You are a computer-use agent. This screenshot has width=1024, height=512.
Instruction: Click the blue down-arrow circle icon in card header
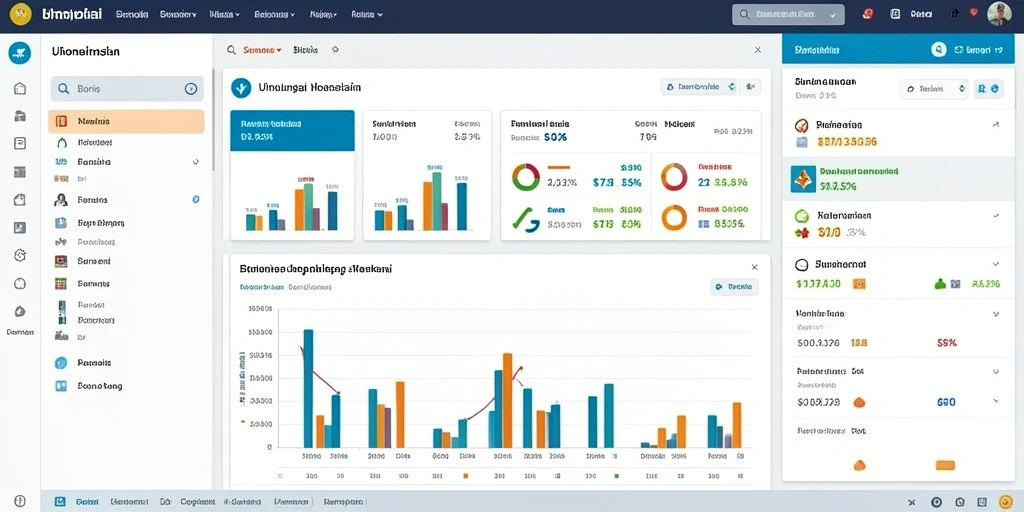[x=241, y=88]
